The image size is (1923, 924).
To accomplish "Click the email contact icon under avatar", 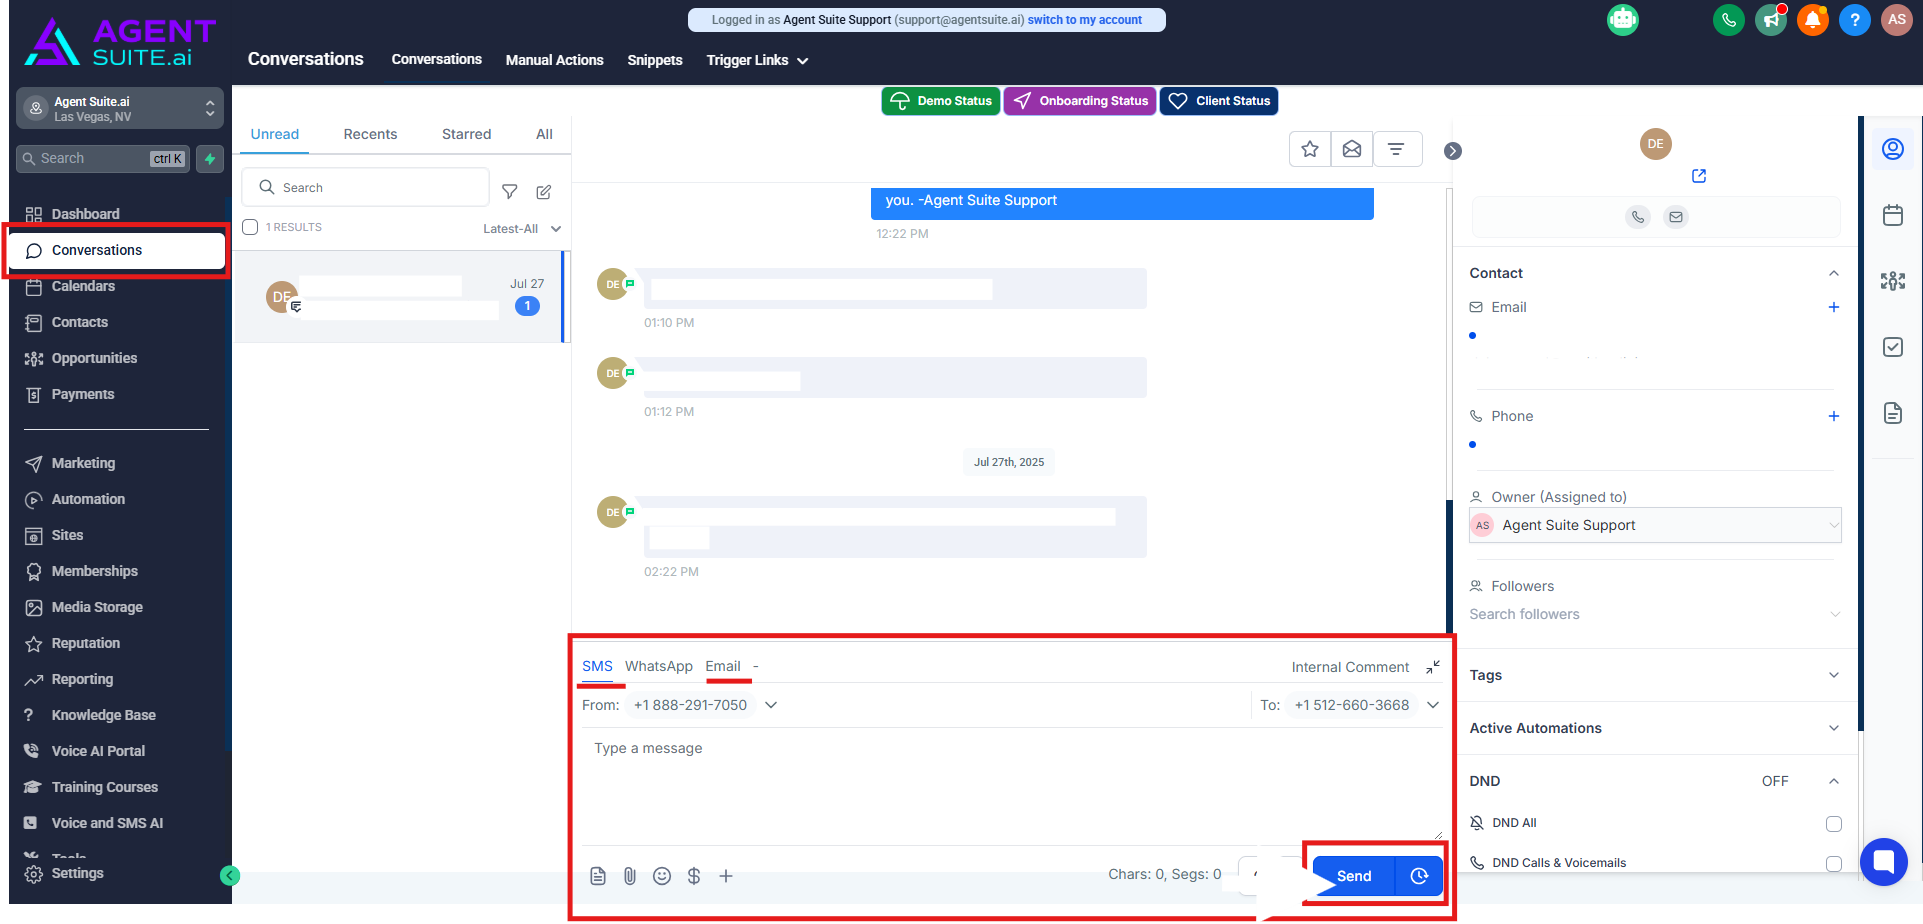I will 1676,217.
